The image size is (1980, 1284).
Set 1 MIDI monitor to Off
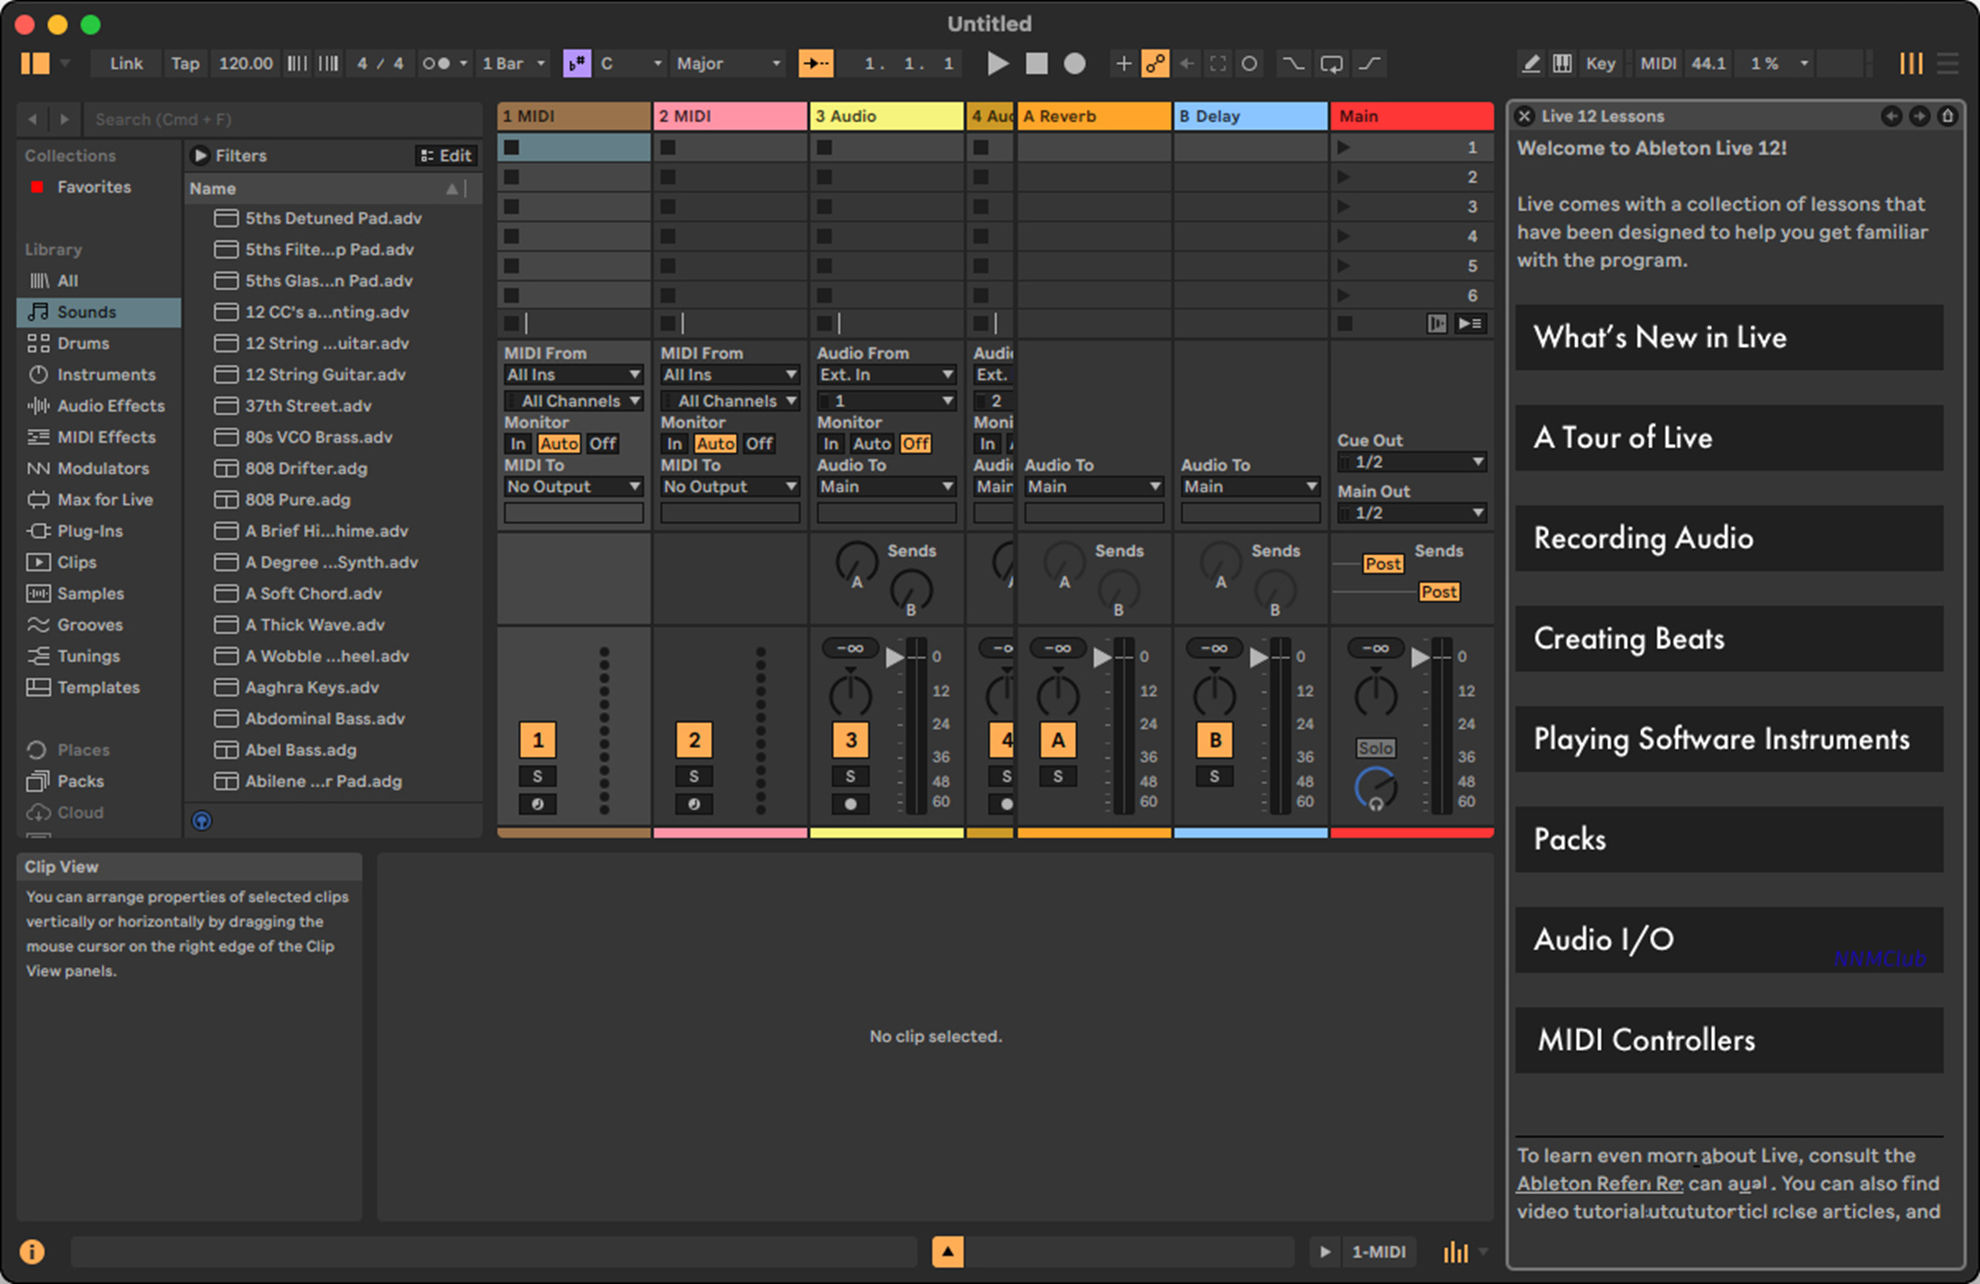pyautogui.click(x=602, y=443)
